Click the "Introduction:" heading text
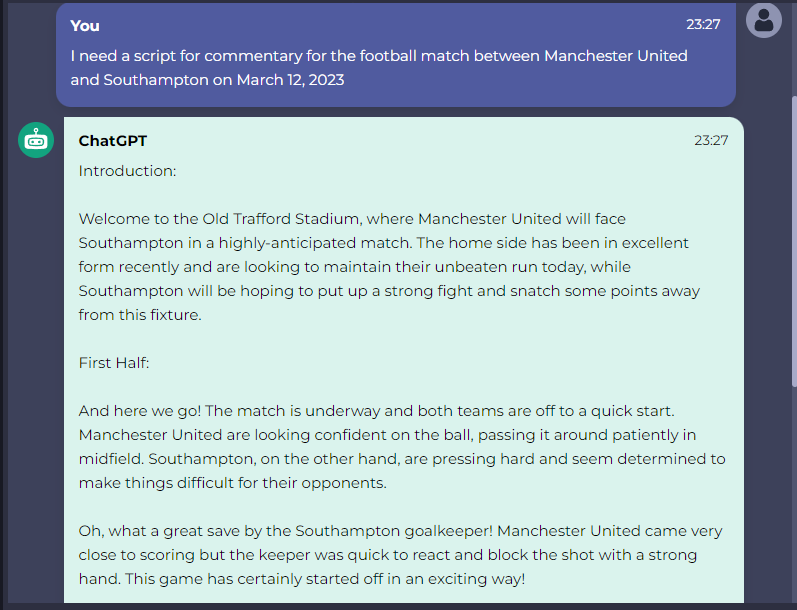The height and width of the screenshot is (610, 797). (x=128, y=171)
